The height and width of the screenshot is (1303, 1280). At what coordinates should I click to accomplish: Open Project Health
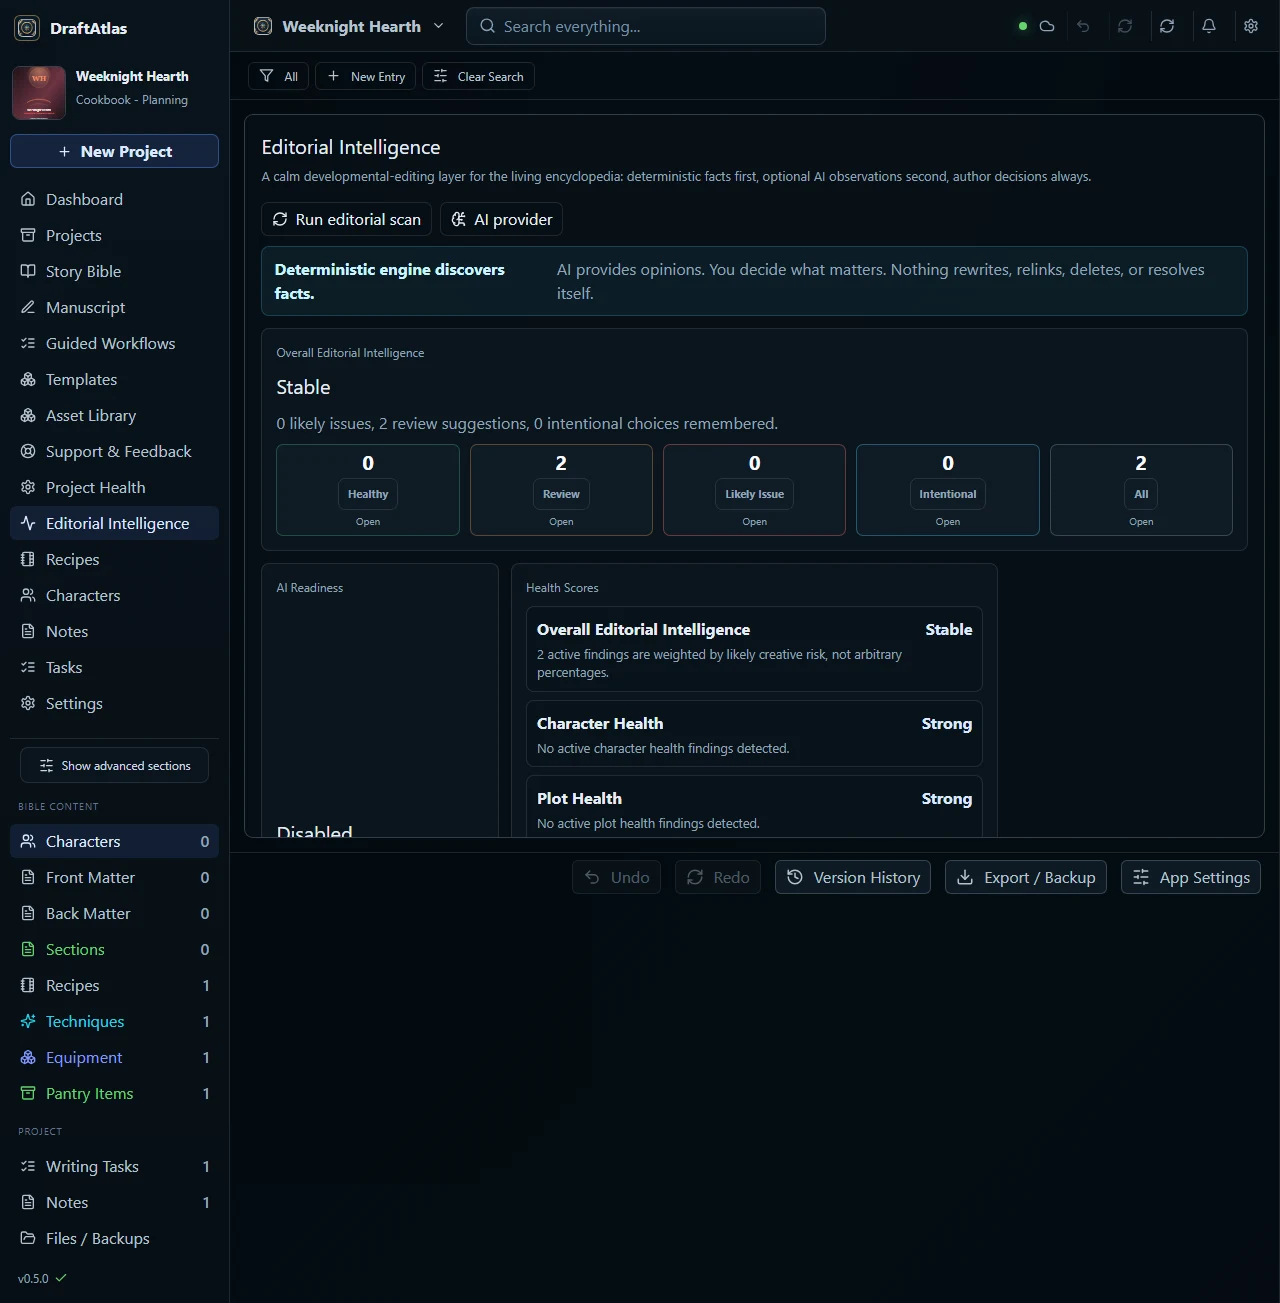tap(114, 487)
